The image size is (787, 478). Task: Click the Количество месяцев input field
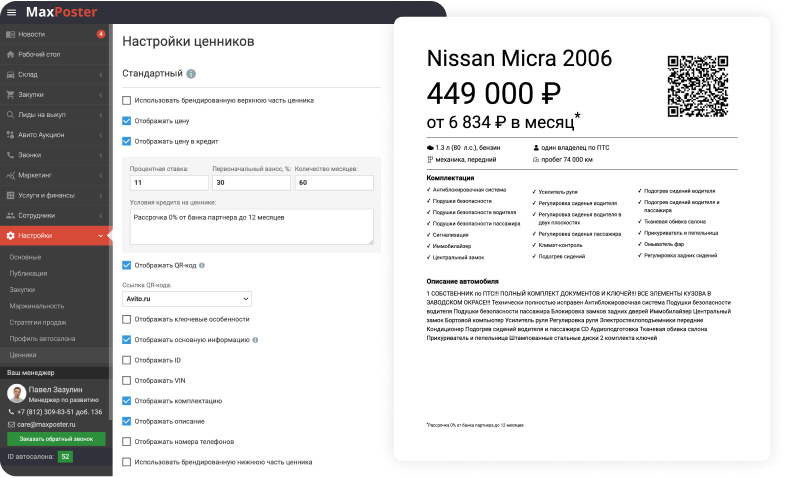coord(334,183)
